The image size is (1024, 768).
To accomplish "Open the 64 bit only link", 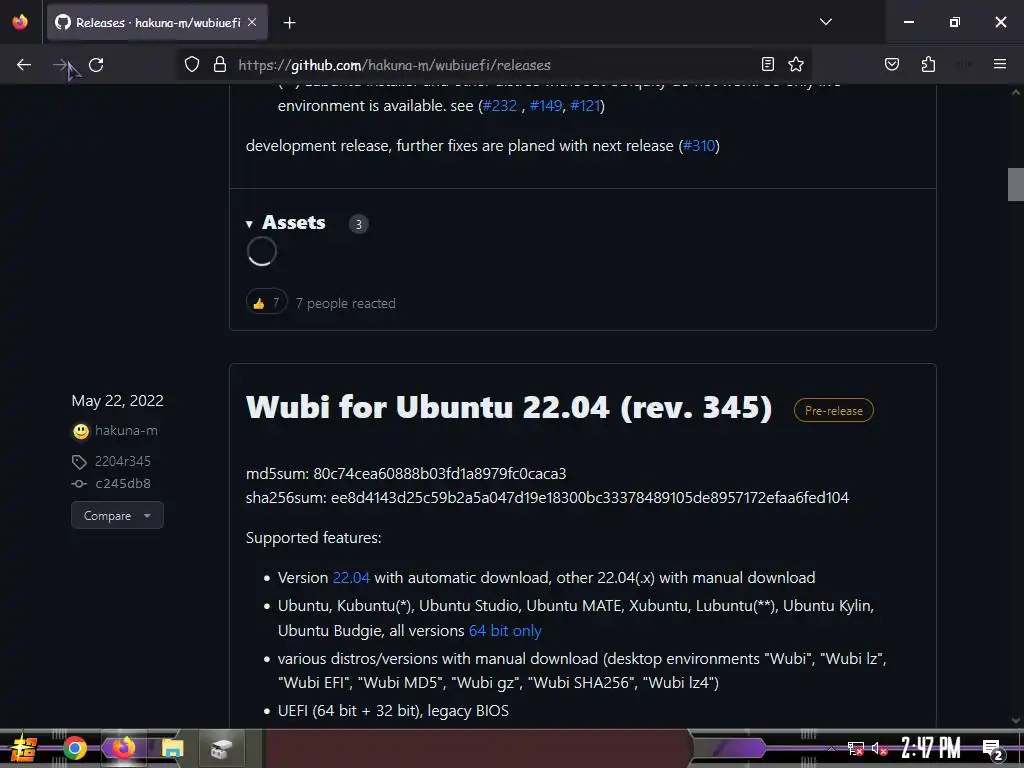I will tap(505, 631).
